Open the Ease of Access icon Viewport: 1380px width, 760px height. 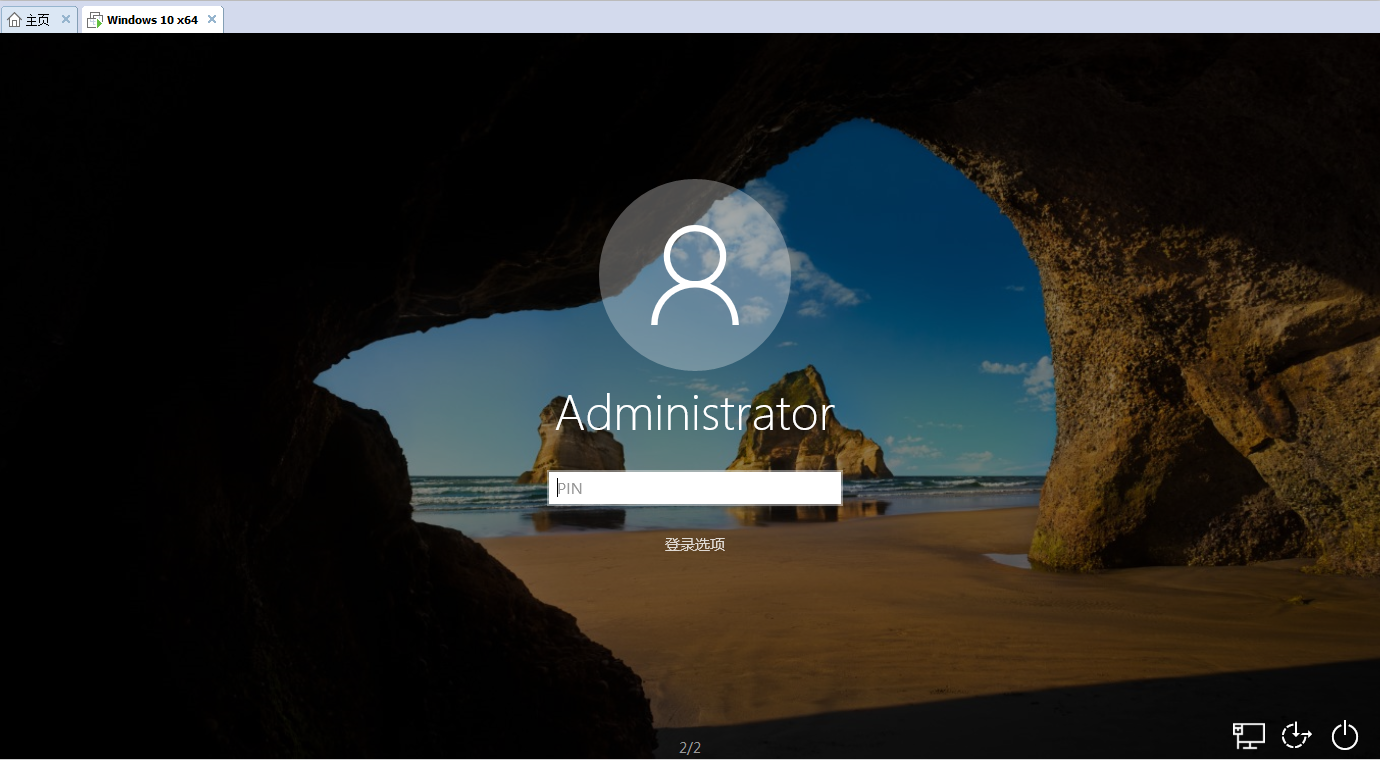point(1297,735)
